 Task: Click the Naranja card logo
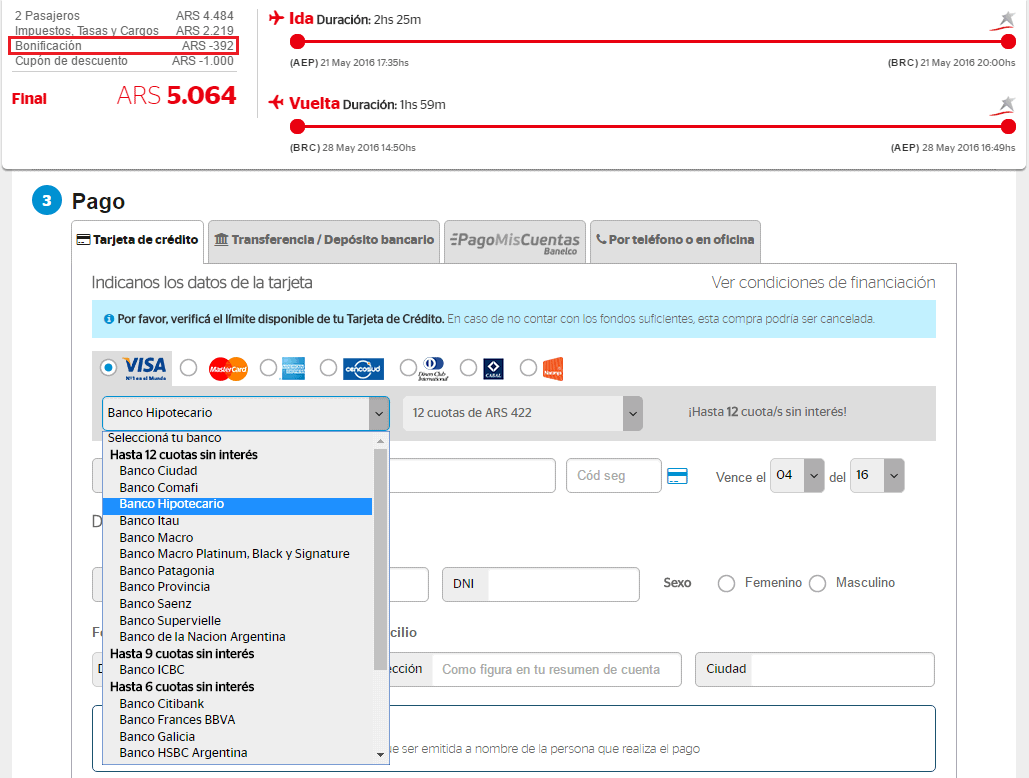tap(553, 369)
